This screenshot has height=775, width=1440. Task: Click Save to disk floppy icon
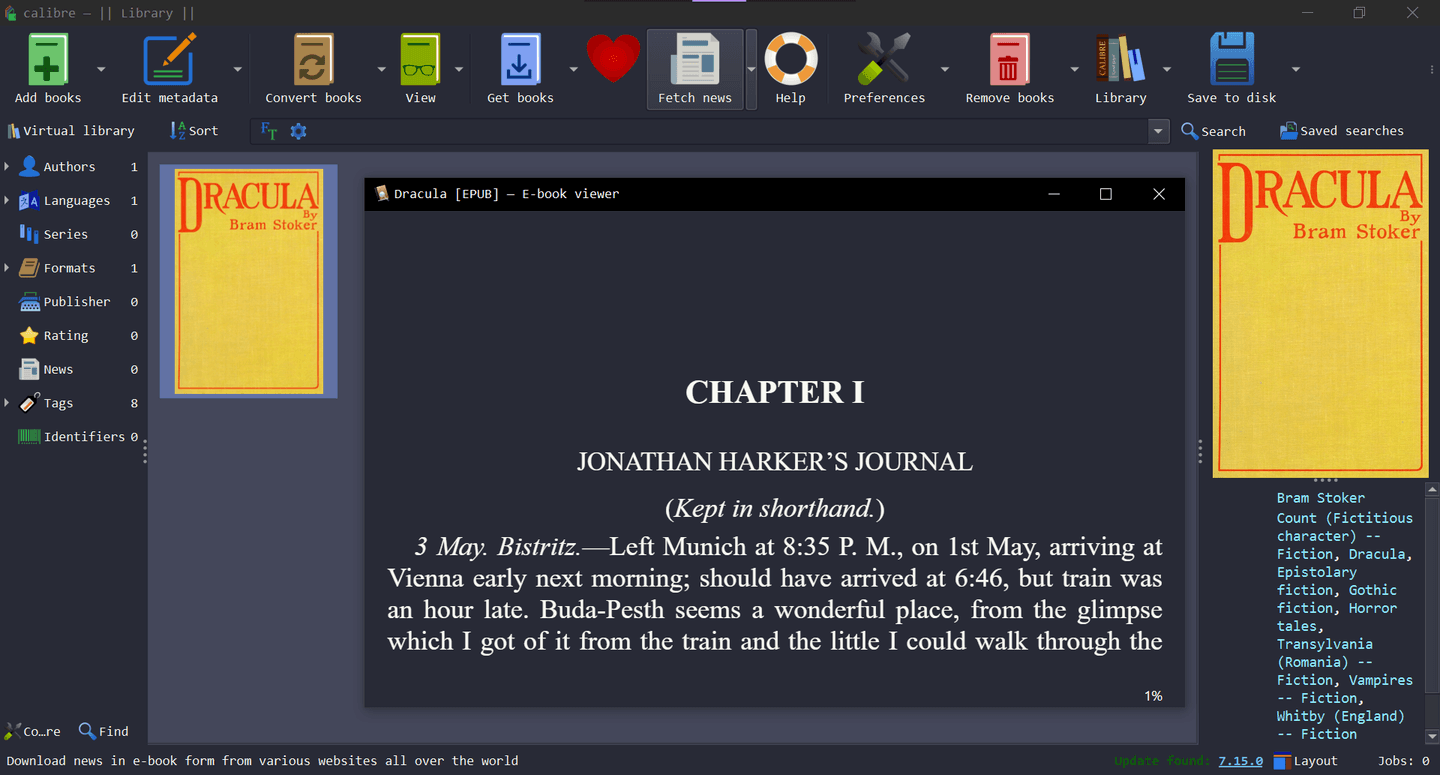1231,62
